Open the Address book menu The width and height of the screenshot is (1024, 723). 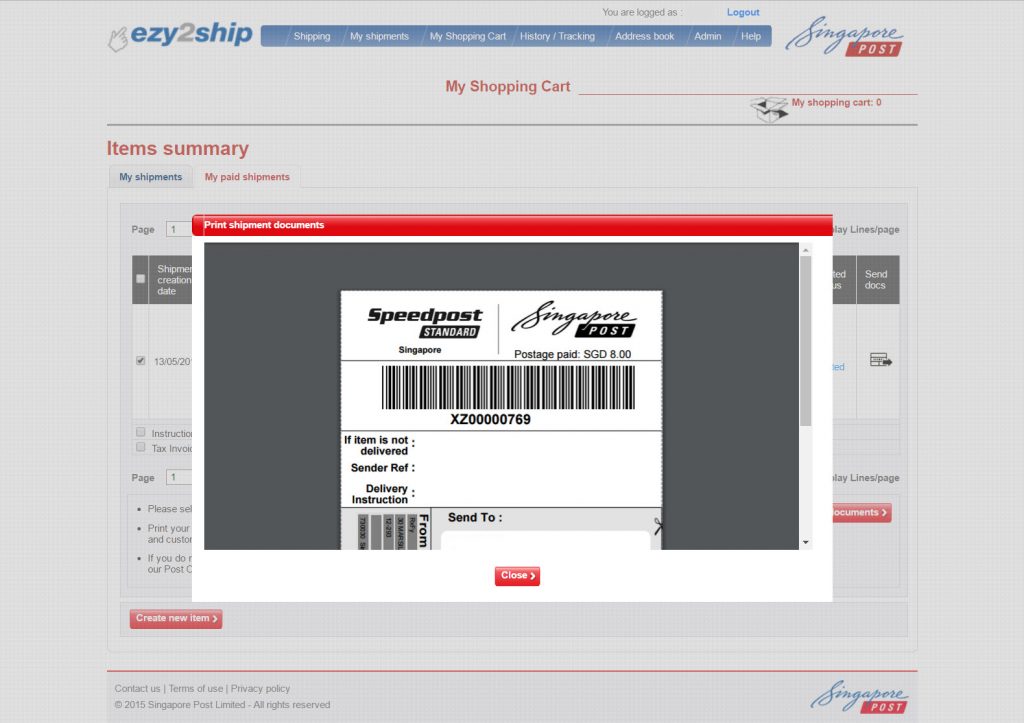[645, 37]
